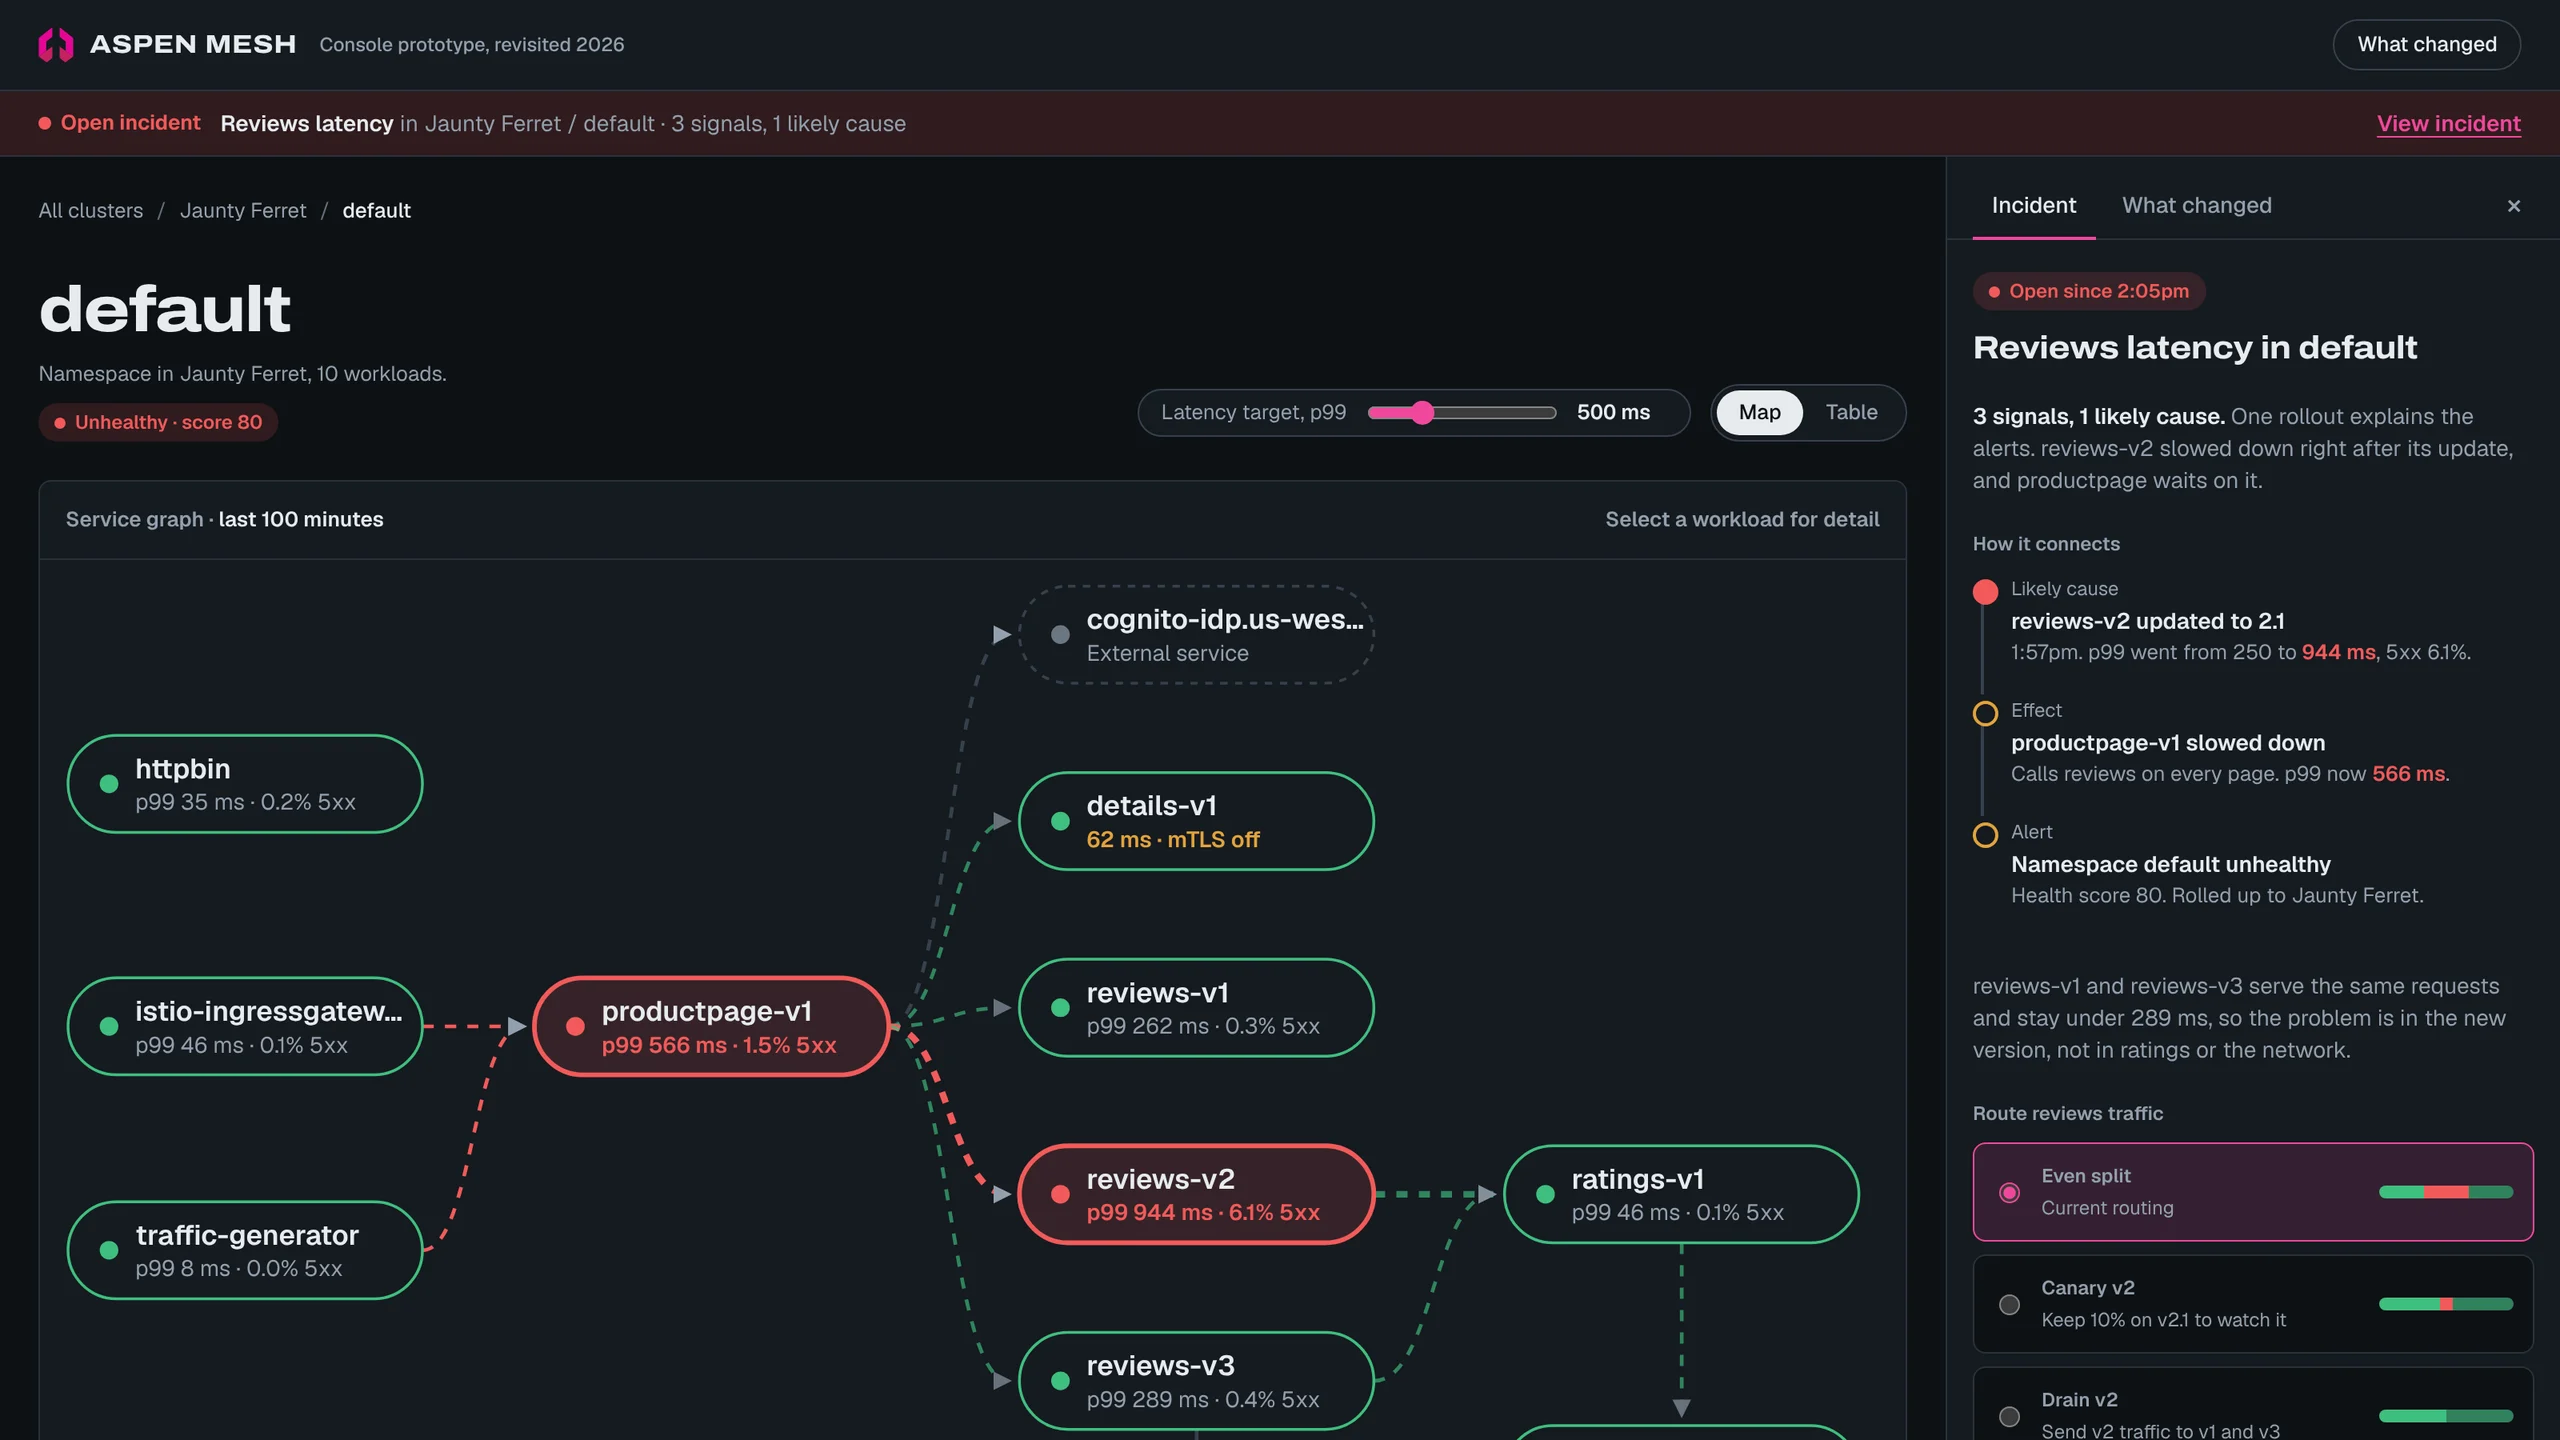Click the 500 ms latency value
Image resolution: width=2560 pixels, height=1440 pixels.
tap(1613, 412)
